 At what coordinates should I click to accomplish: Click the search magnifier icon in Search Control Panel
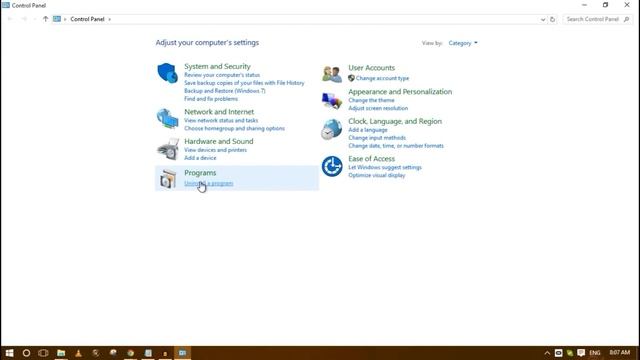click(627, 19)
